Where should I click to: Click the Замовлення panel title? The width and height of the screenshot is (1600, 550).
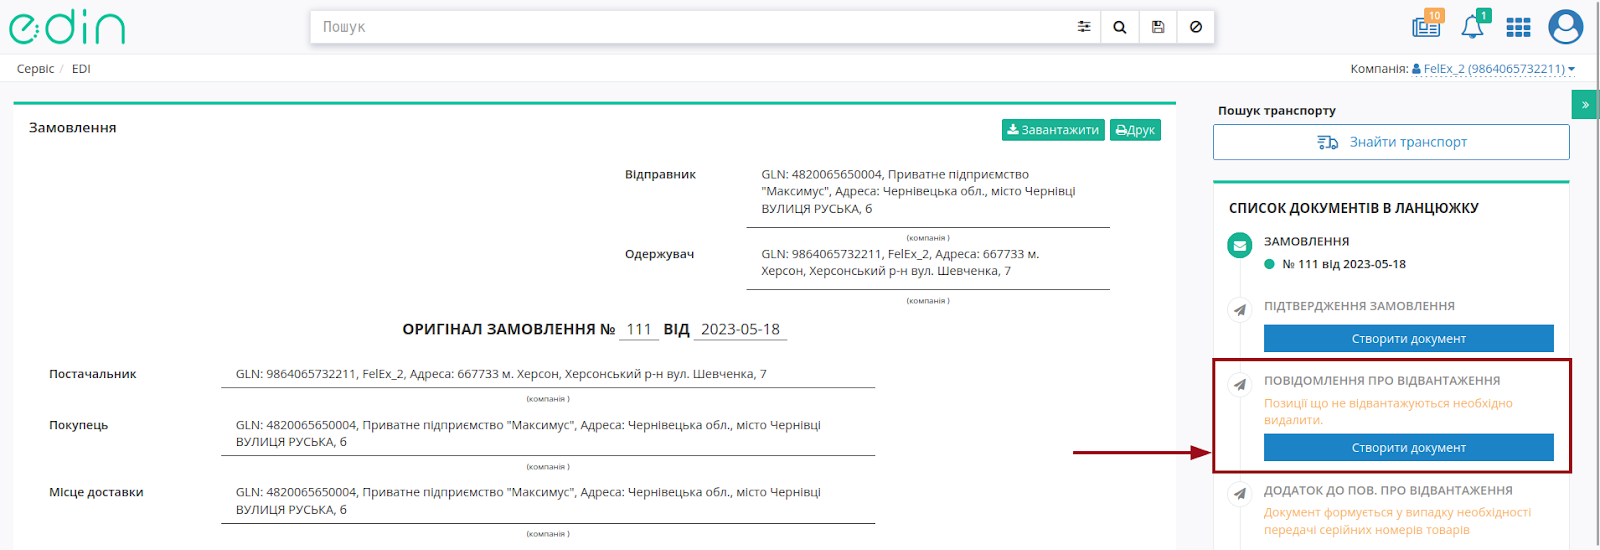pos(72,128)
